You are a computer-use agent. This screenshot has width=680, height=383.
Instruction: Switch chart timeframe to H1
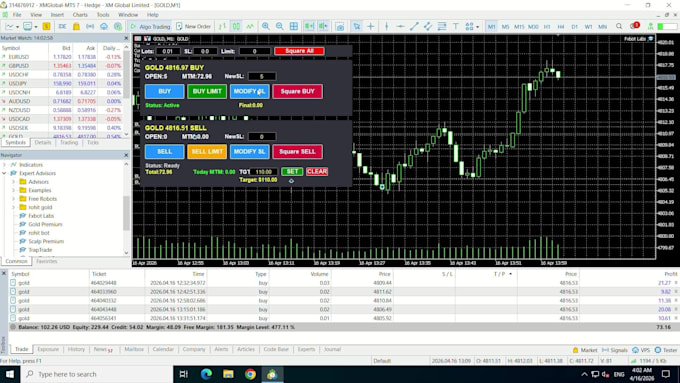point(547,26)
